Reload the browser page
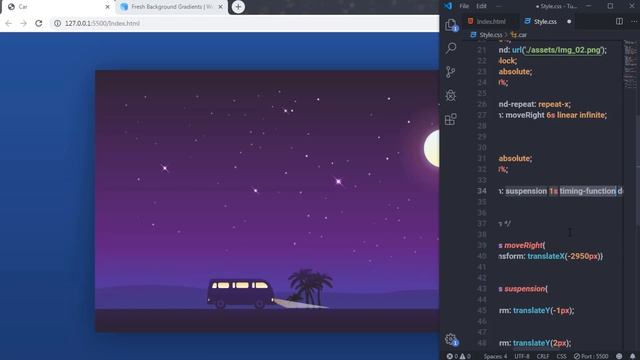 point(39,23)
